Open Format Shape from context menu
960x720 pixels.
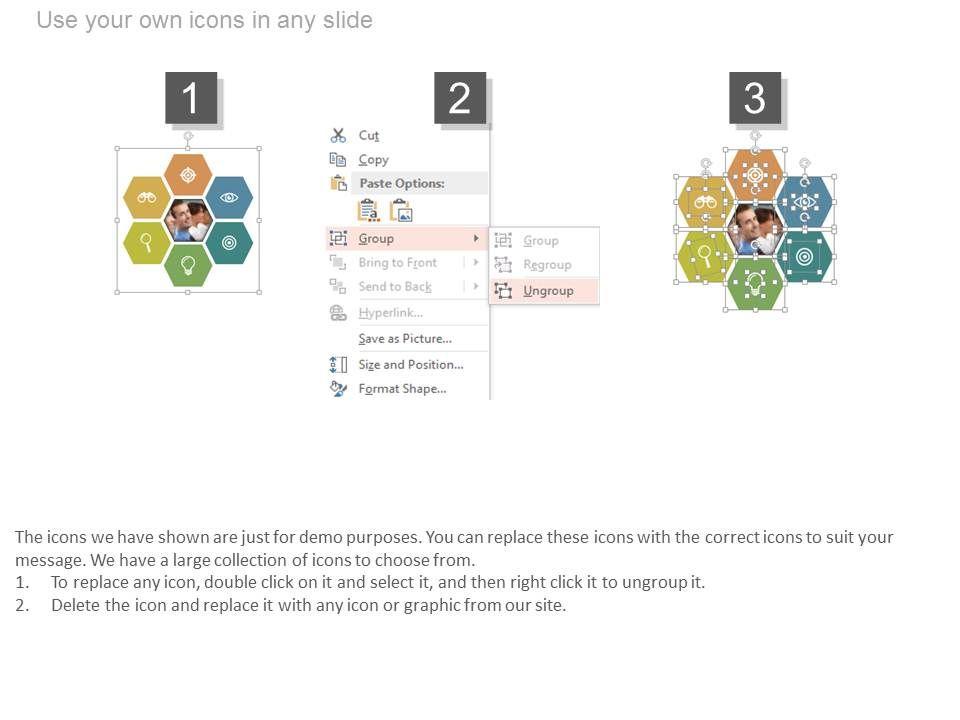pos(402,388)
